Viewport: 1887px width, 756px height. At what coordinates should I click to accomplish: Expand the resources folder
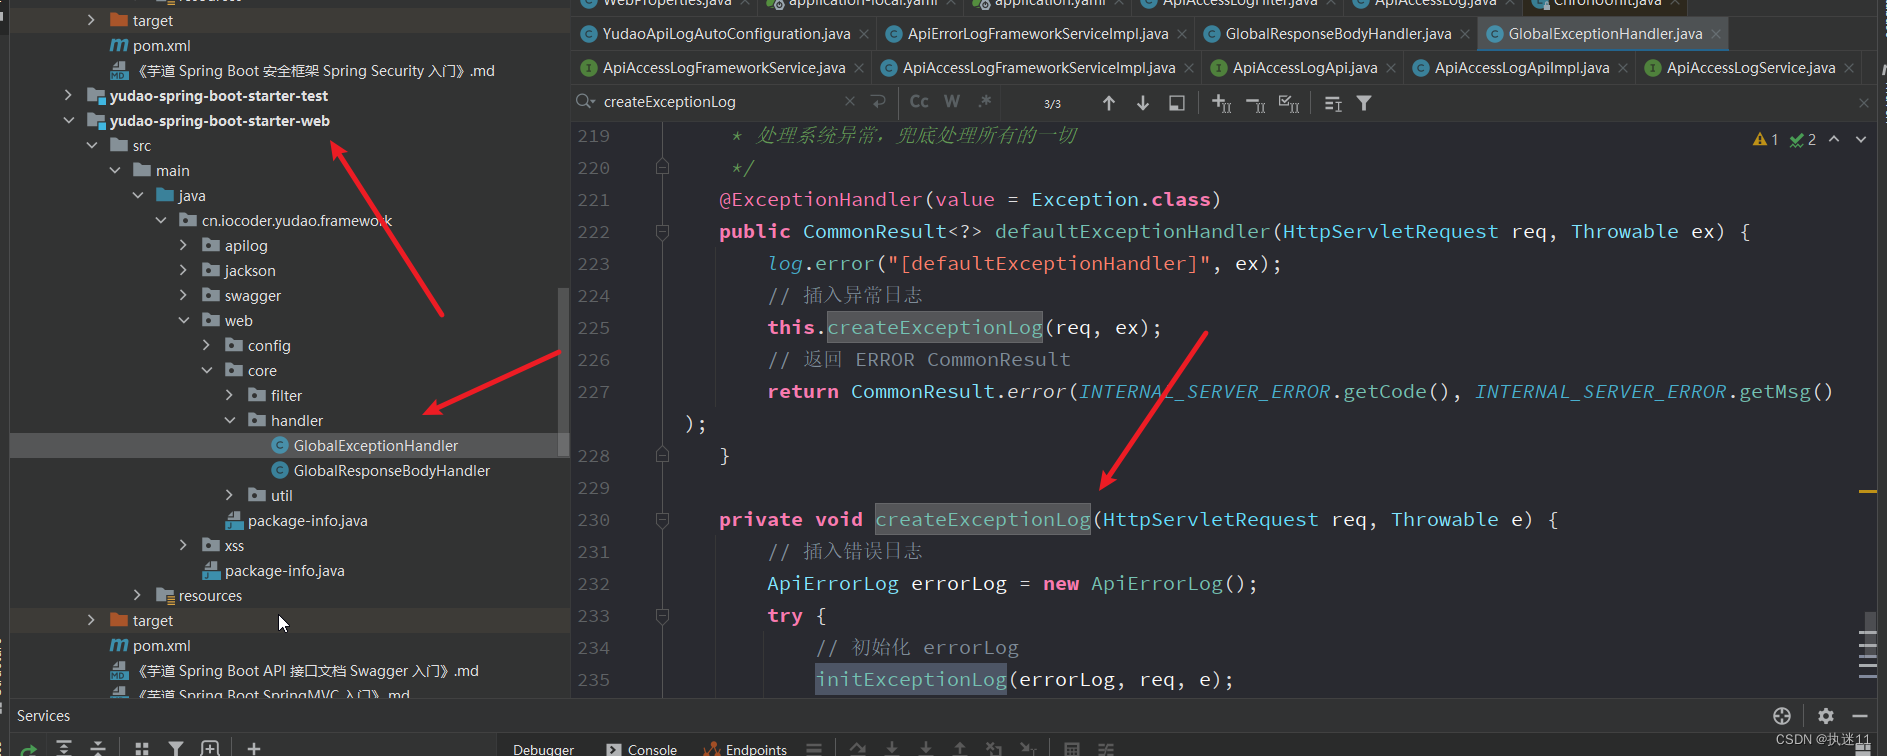point(137,596)
